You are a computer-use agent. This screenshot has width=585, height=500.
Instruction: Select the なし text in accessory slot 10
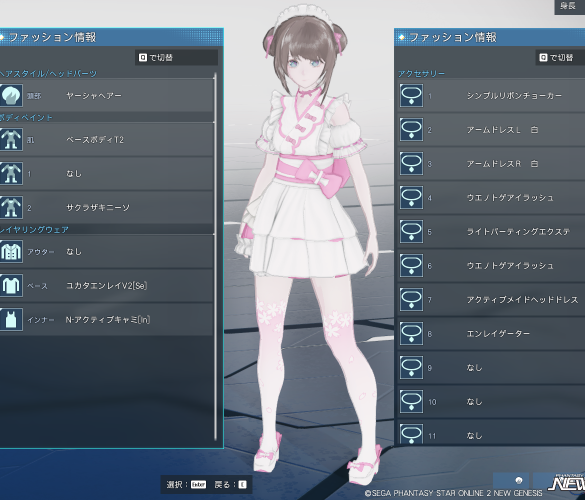tap(474, 402)
